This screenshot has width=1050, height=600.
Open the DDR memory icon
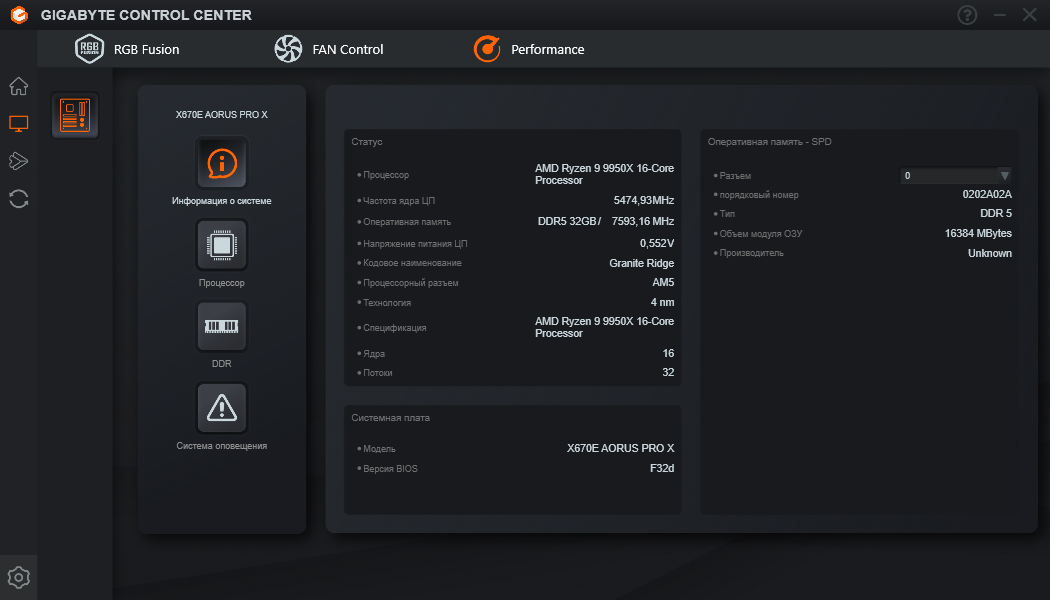222,326
